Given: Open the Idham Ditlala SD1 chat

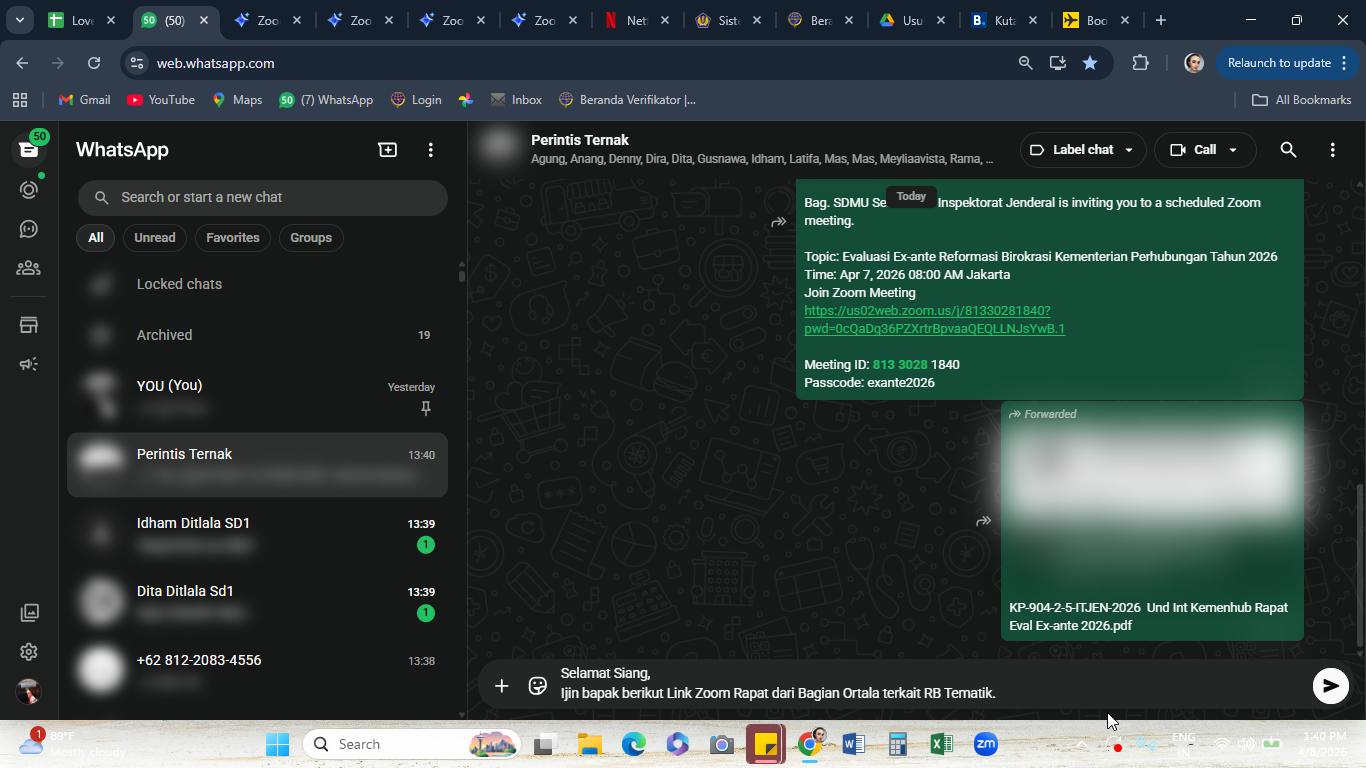Looking at the screenshot, I should [x=257, y=534].
